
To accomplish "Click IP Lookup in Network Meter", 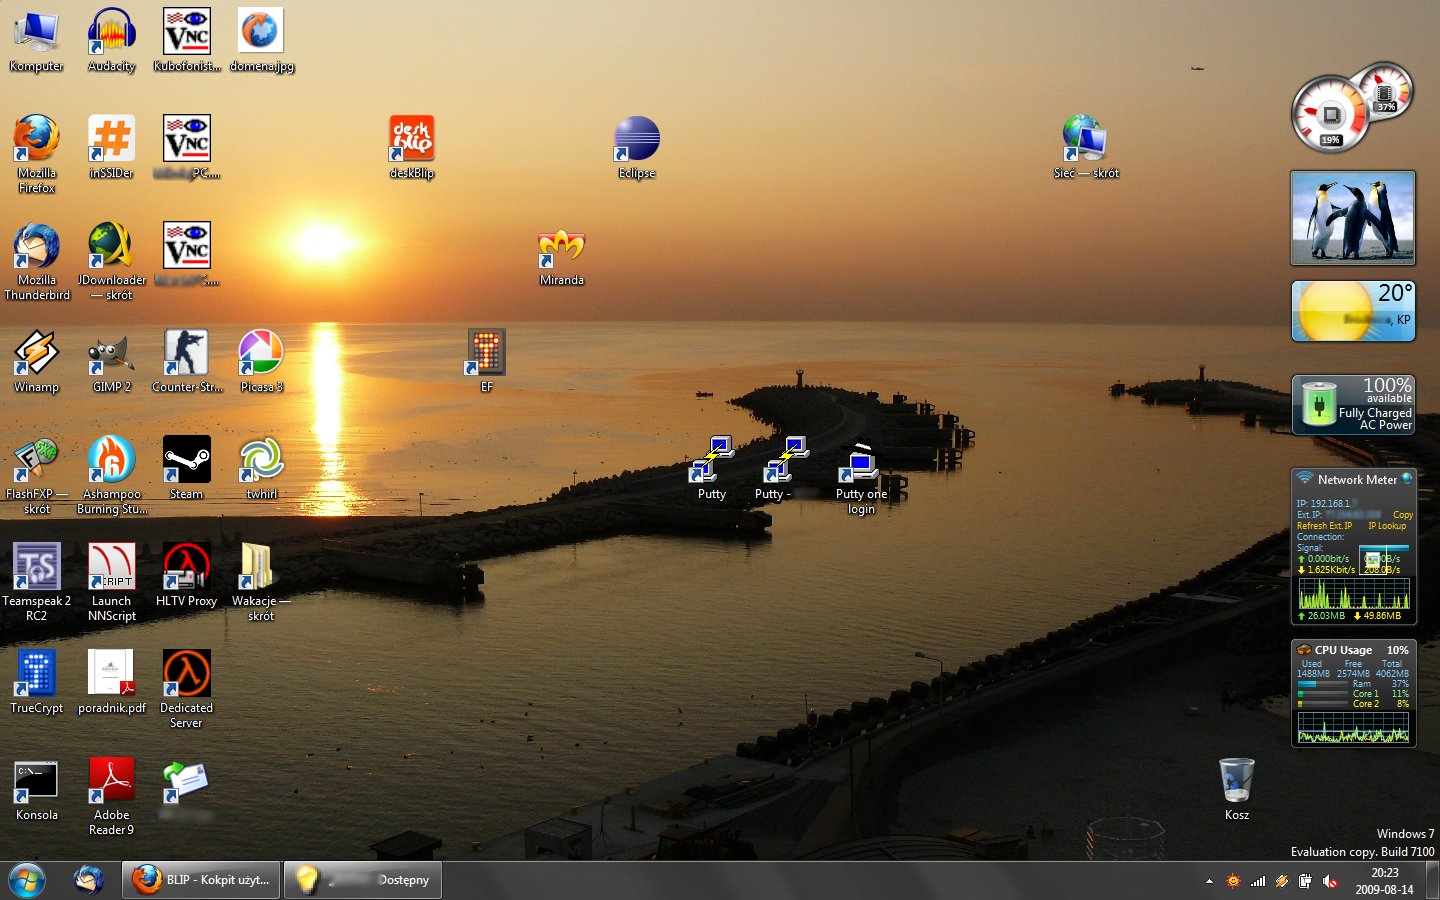I will (x=1386, y=526).
